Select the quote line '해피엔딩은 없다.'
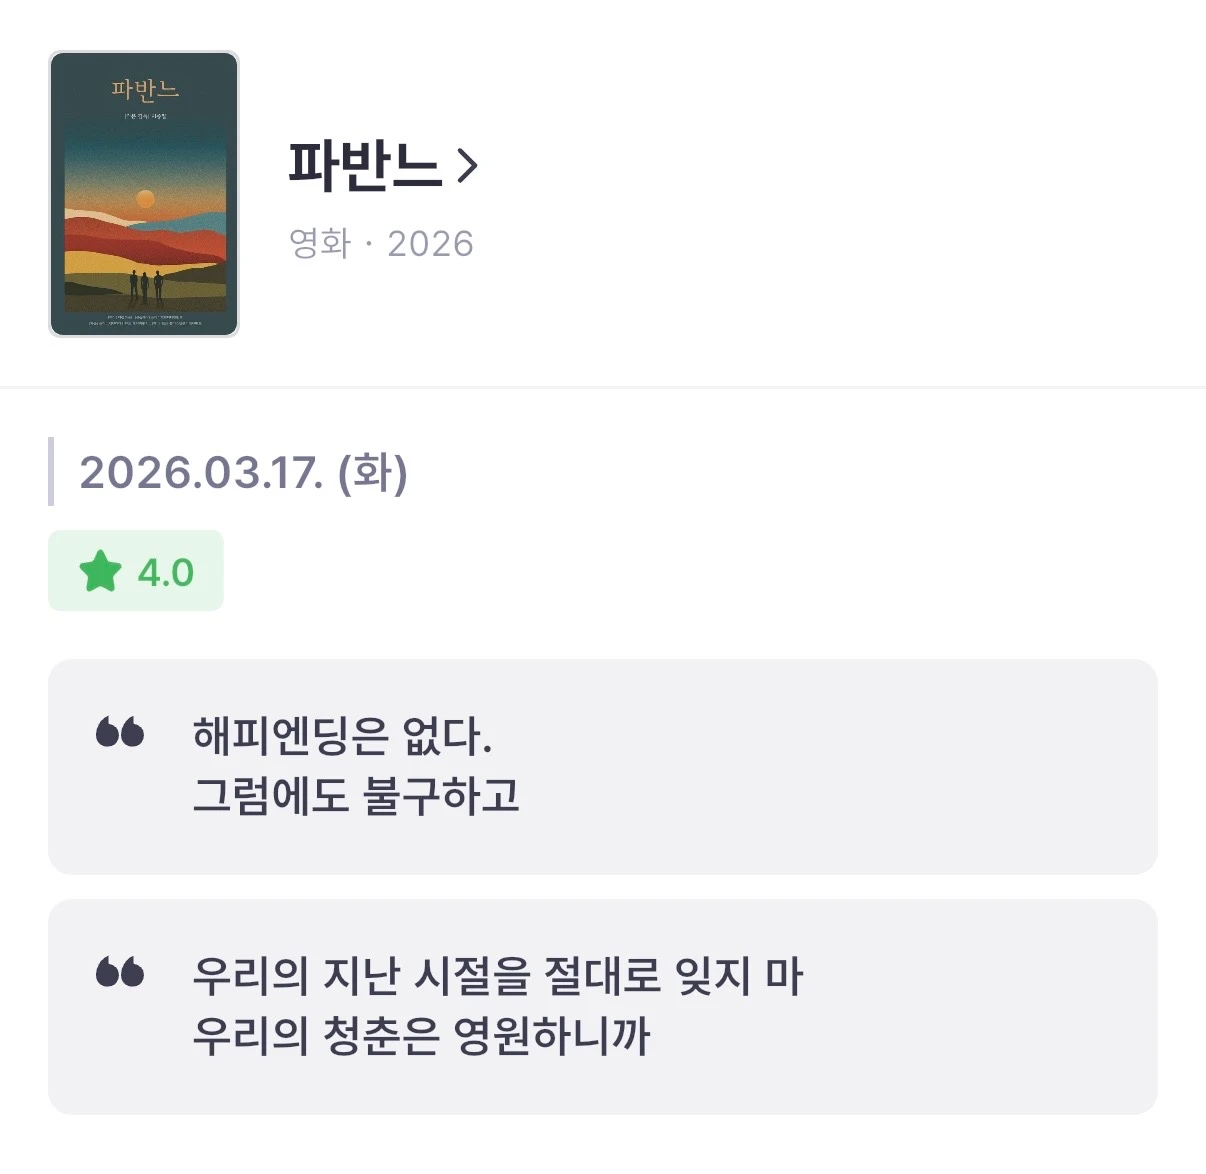1206x1174 pixels. click(x=342, y=737)
